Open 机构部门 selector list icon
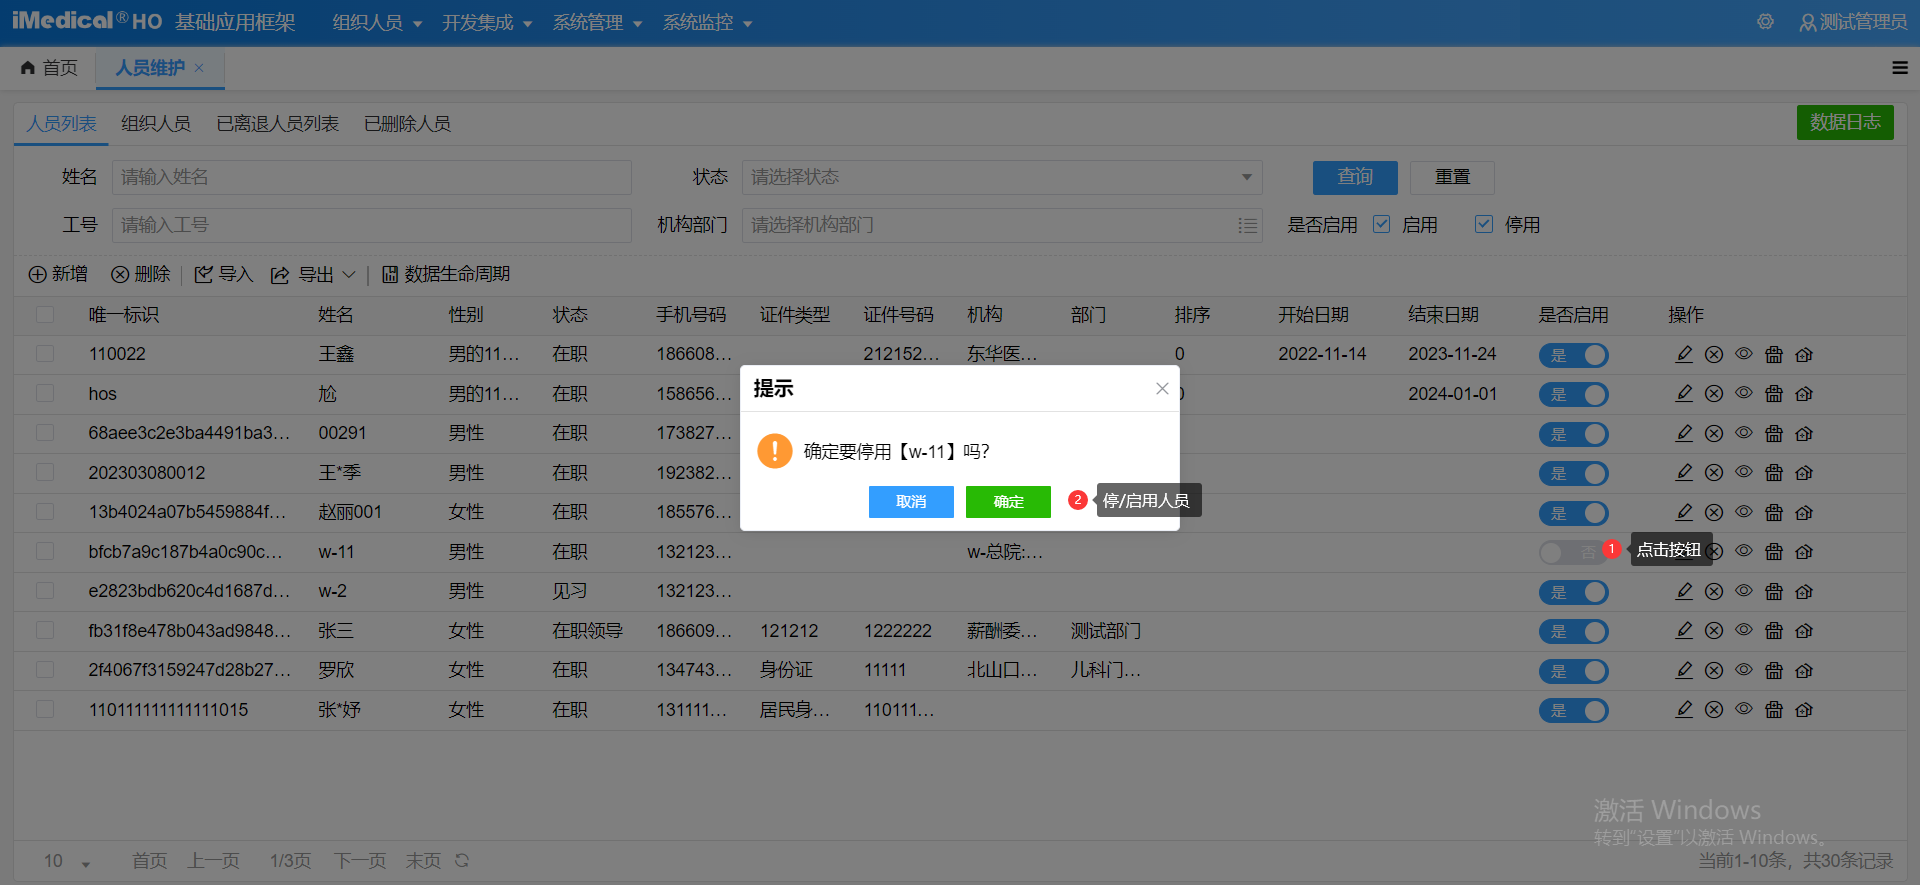This screenshot has width=1920, height=885. pyautogui.click(x=1247, y=225)
